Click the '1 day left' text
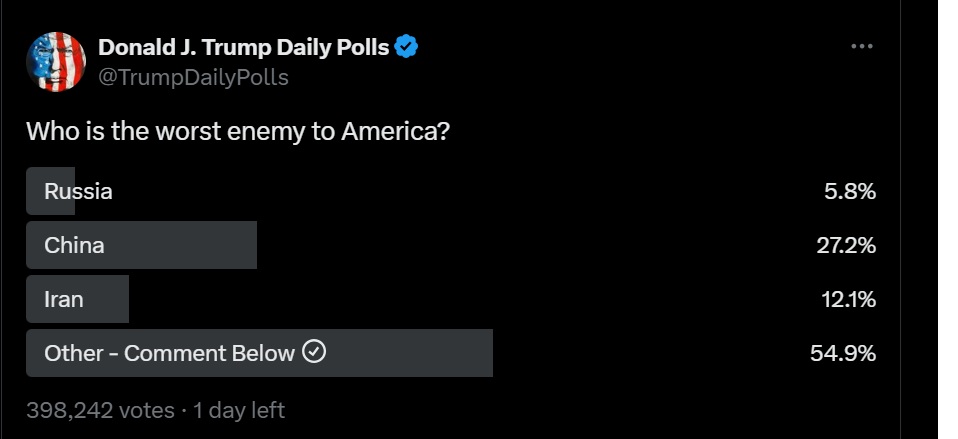 [x=239, y=410]
